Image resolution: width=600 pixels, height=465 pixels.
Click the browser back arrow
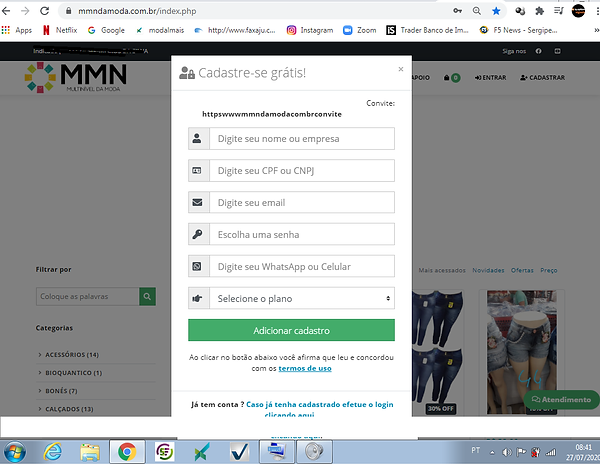point(6,11)
